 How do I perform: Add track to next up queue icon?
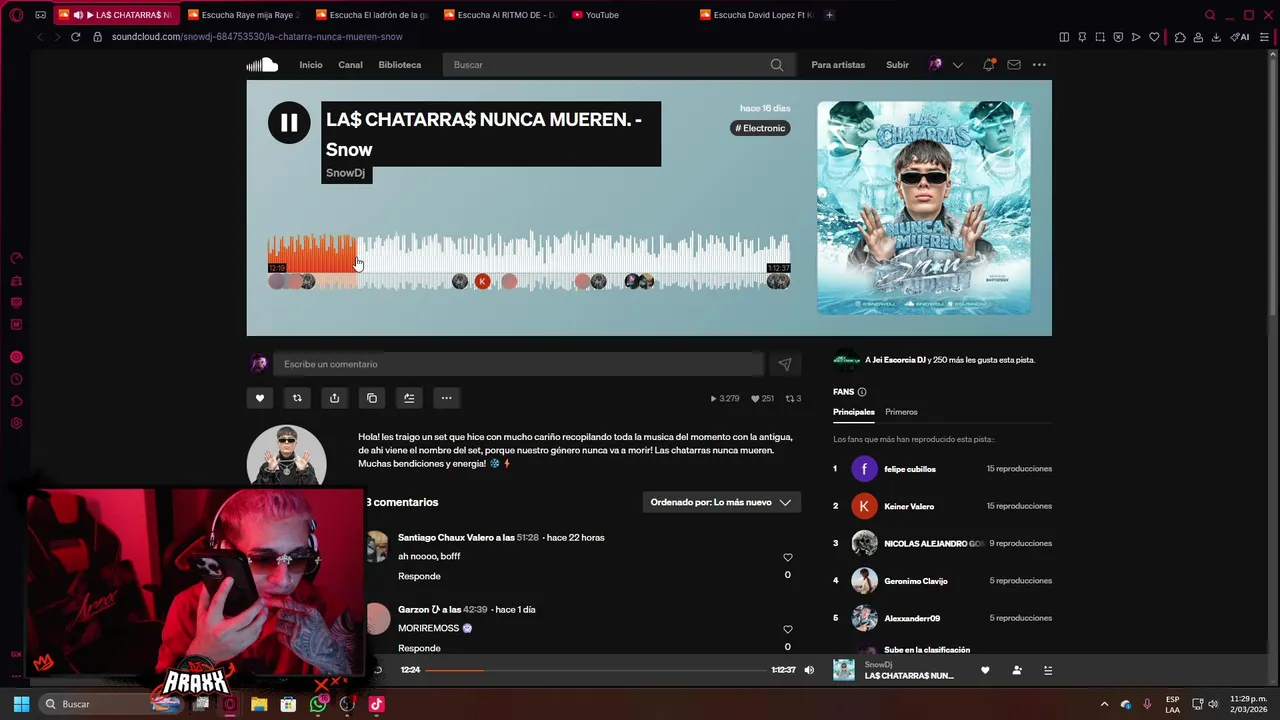tap(409, 398)
